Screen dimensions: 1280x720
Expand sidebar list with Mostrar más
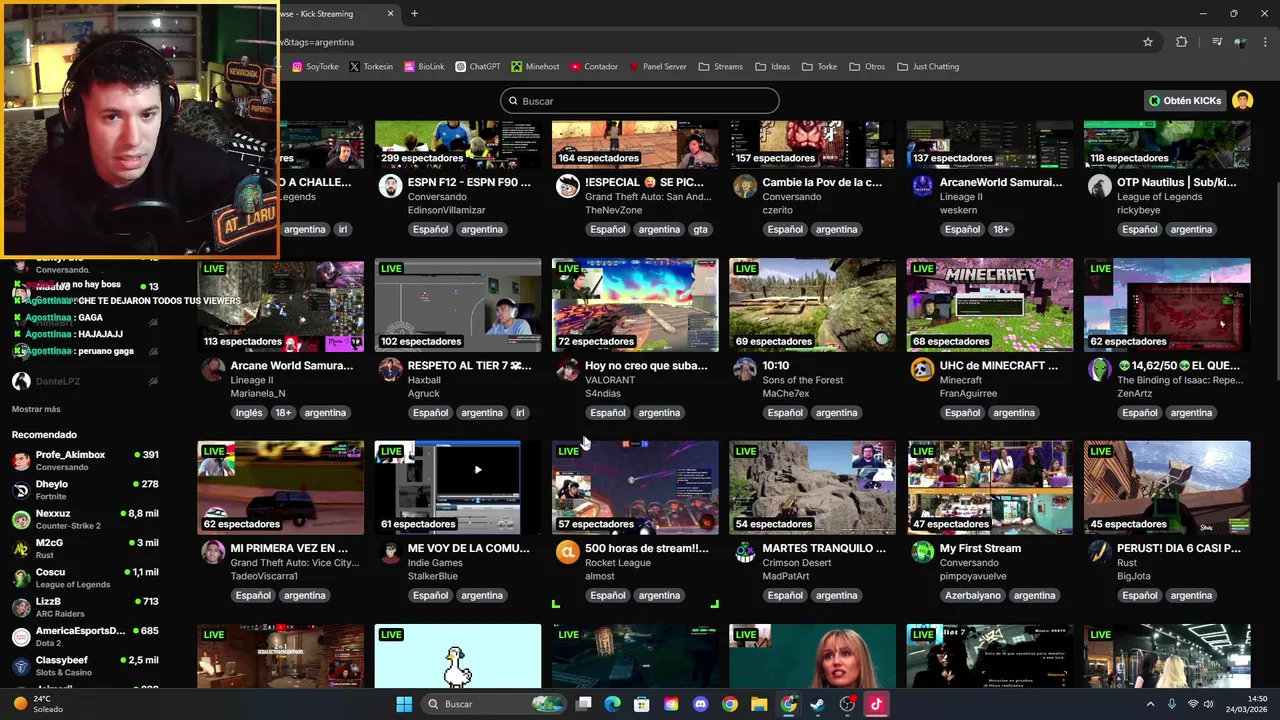[36, 409]
